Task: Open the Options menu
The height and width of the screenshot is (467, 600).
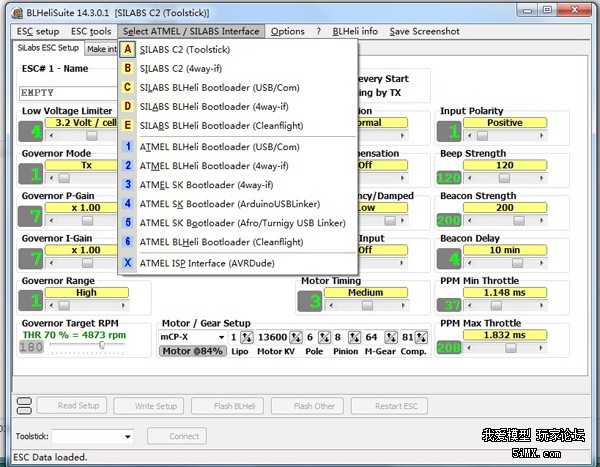Action: tap(288, 31)
